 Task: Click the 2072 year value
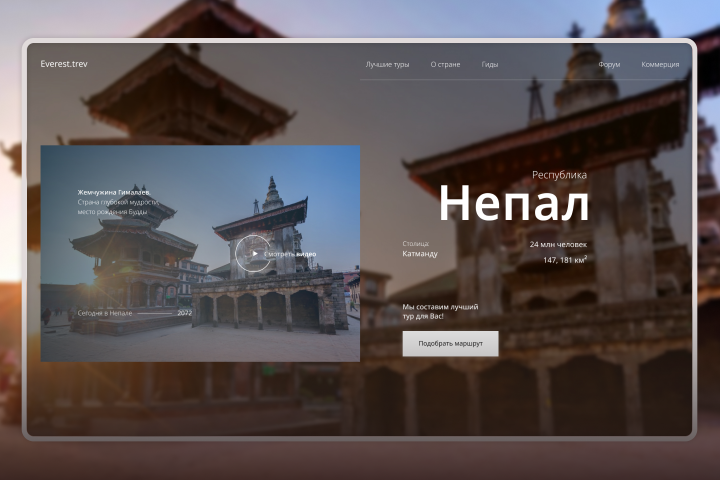click(x=184, y=313)
